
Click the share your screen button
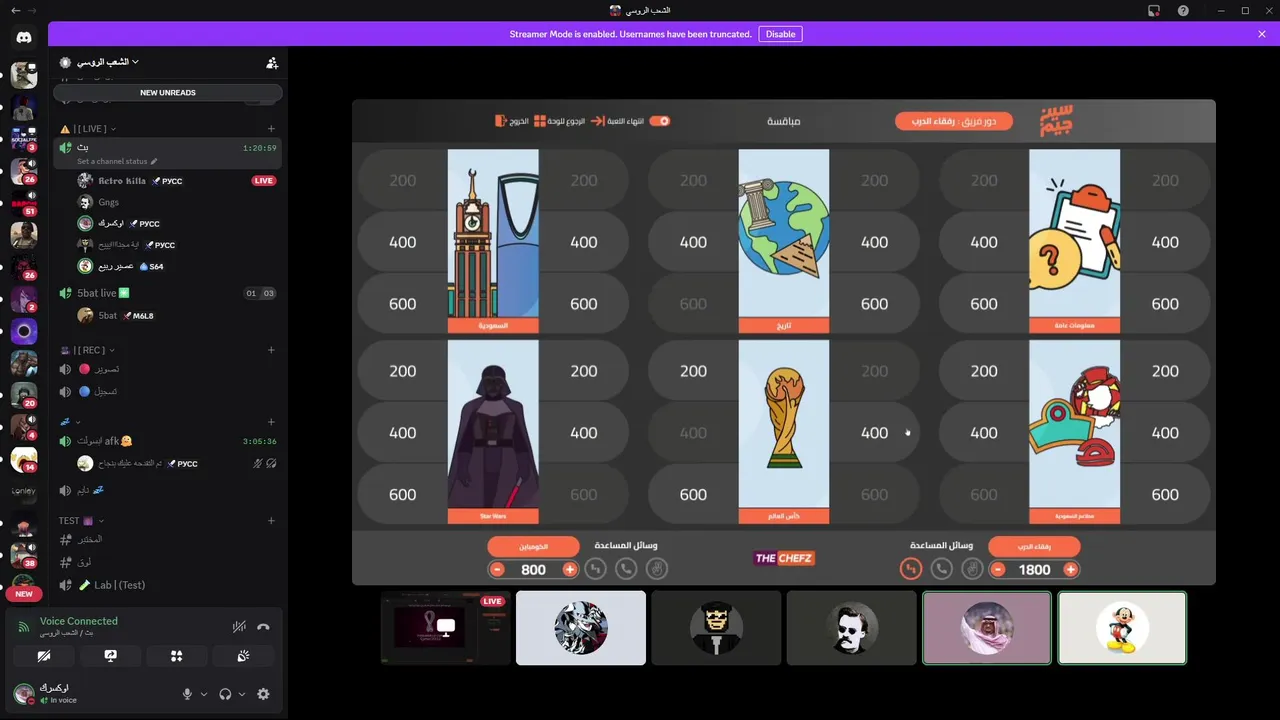coord(110,656)
